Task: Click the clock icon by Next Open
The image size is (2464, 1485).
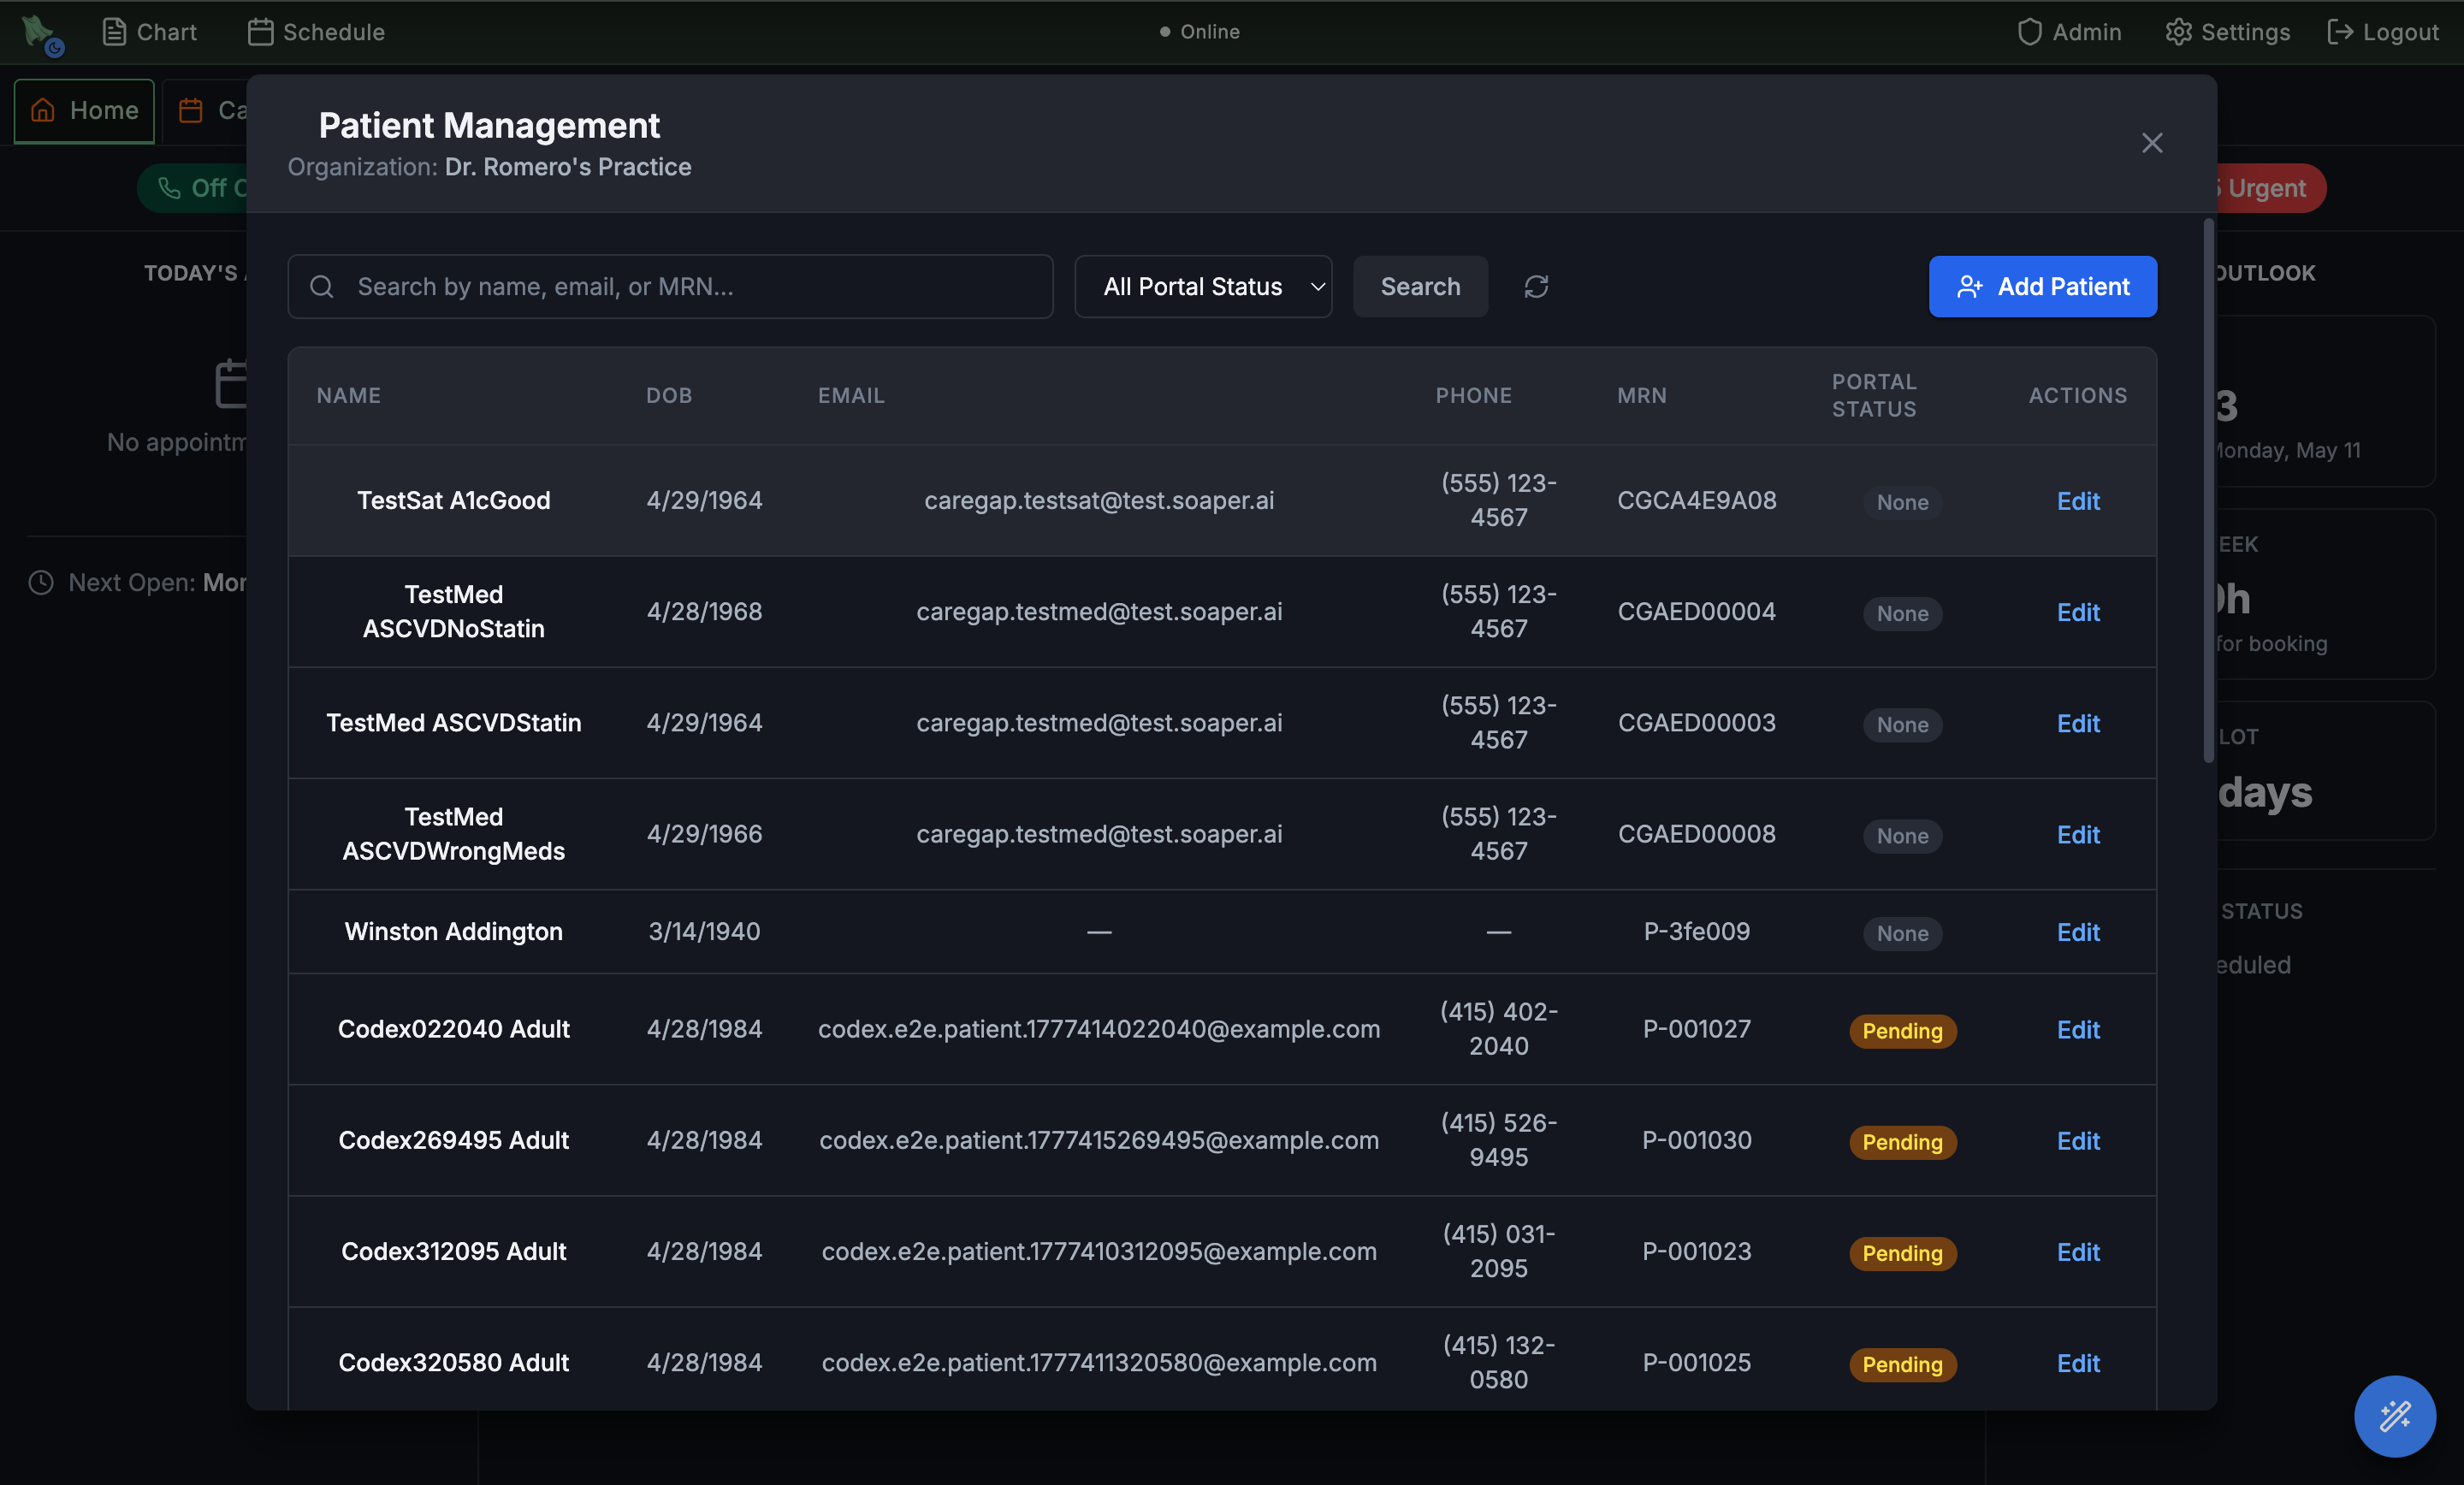Action: pyautogui.click(x=41, y=582)
